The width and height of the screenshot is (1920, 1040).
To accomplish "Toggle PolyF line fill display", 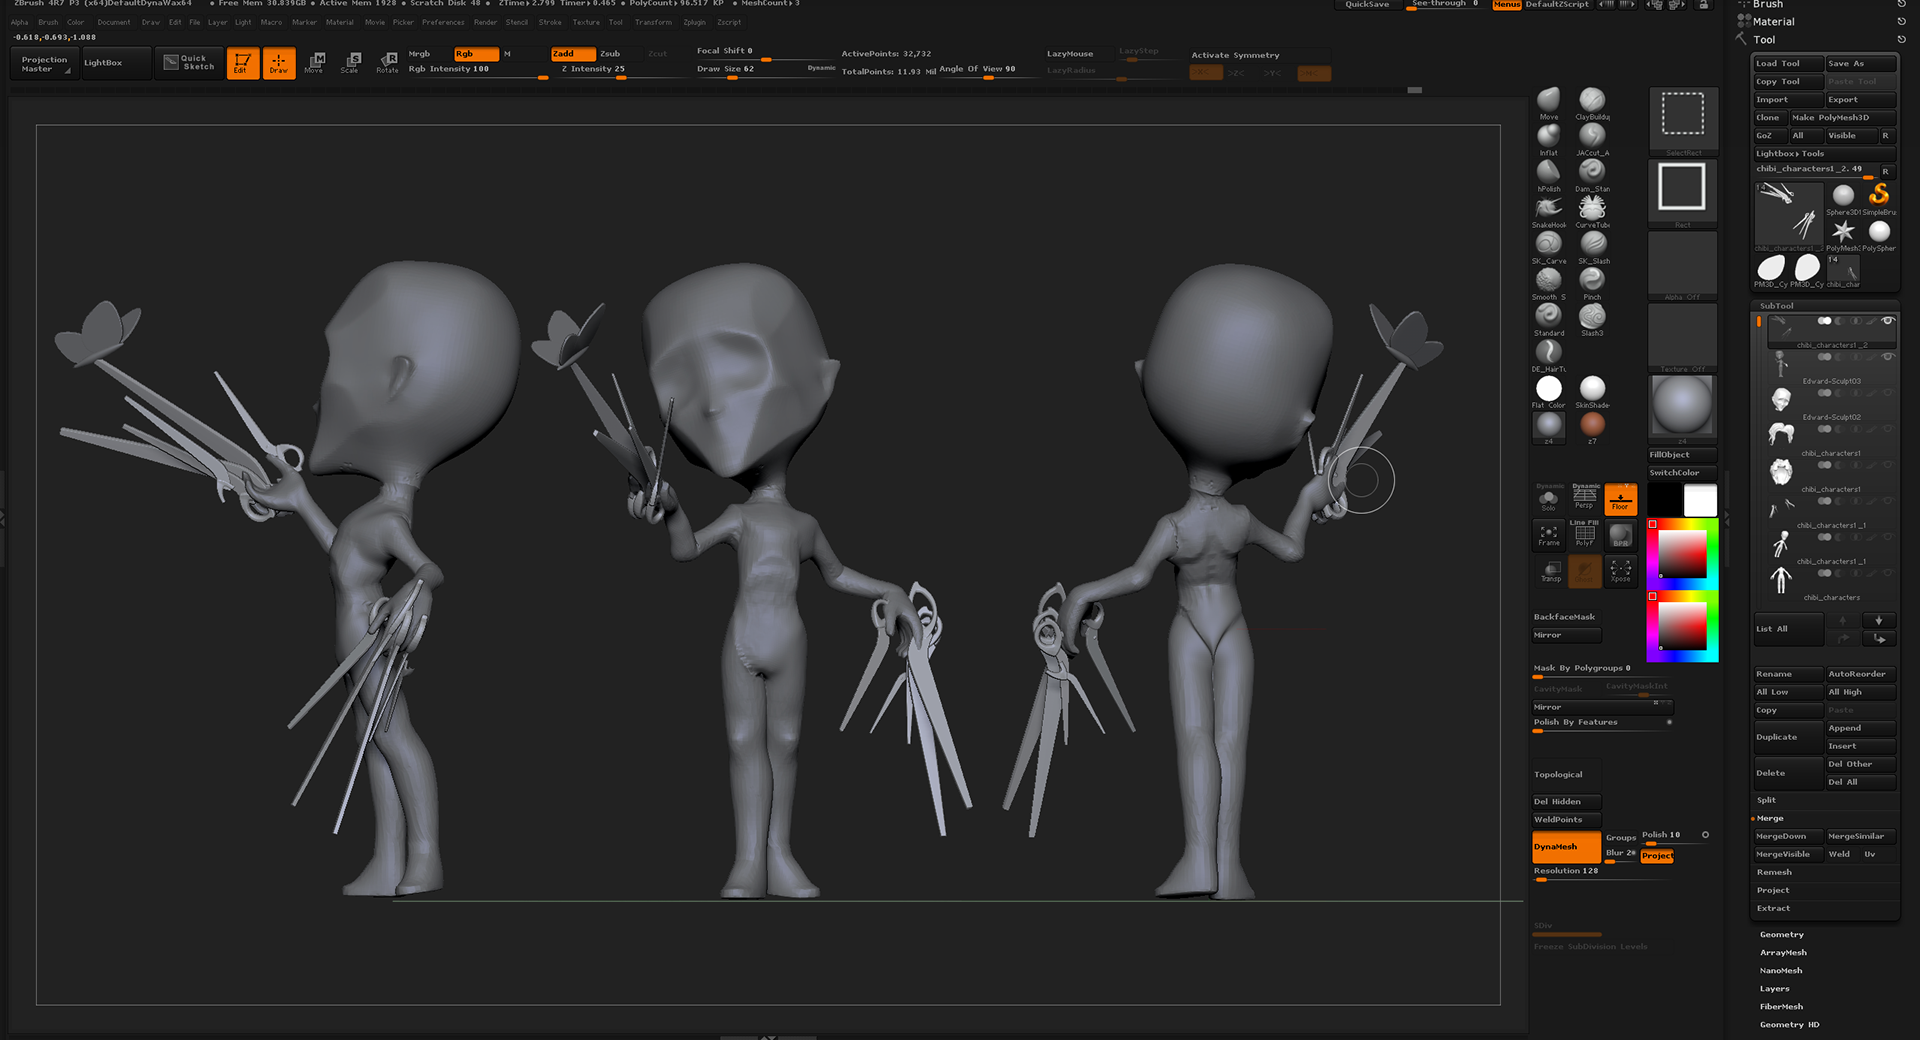I will click(1585, 535).
